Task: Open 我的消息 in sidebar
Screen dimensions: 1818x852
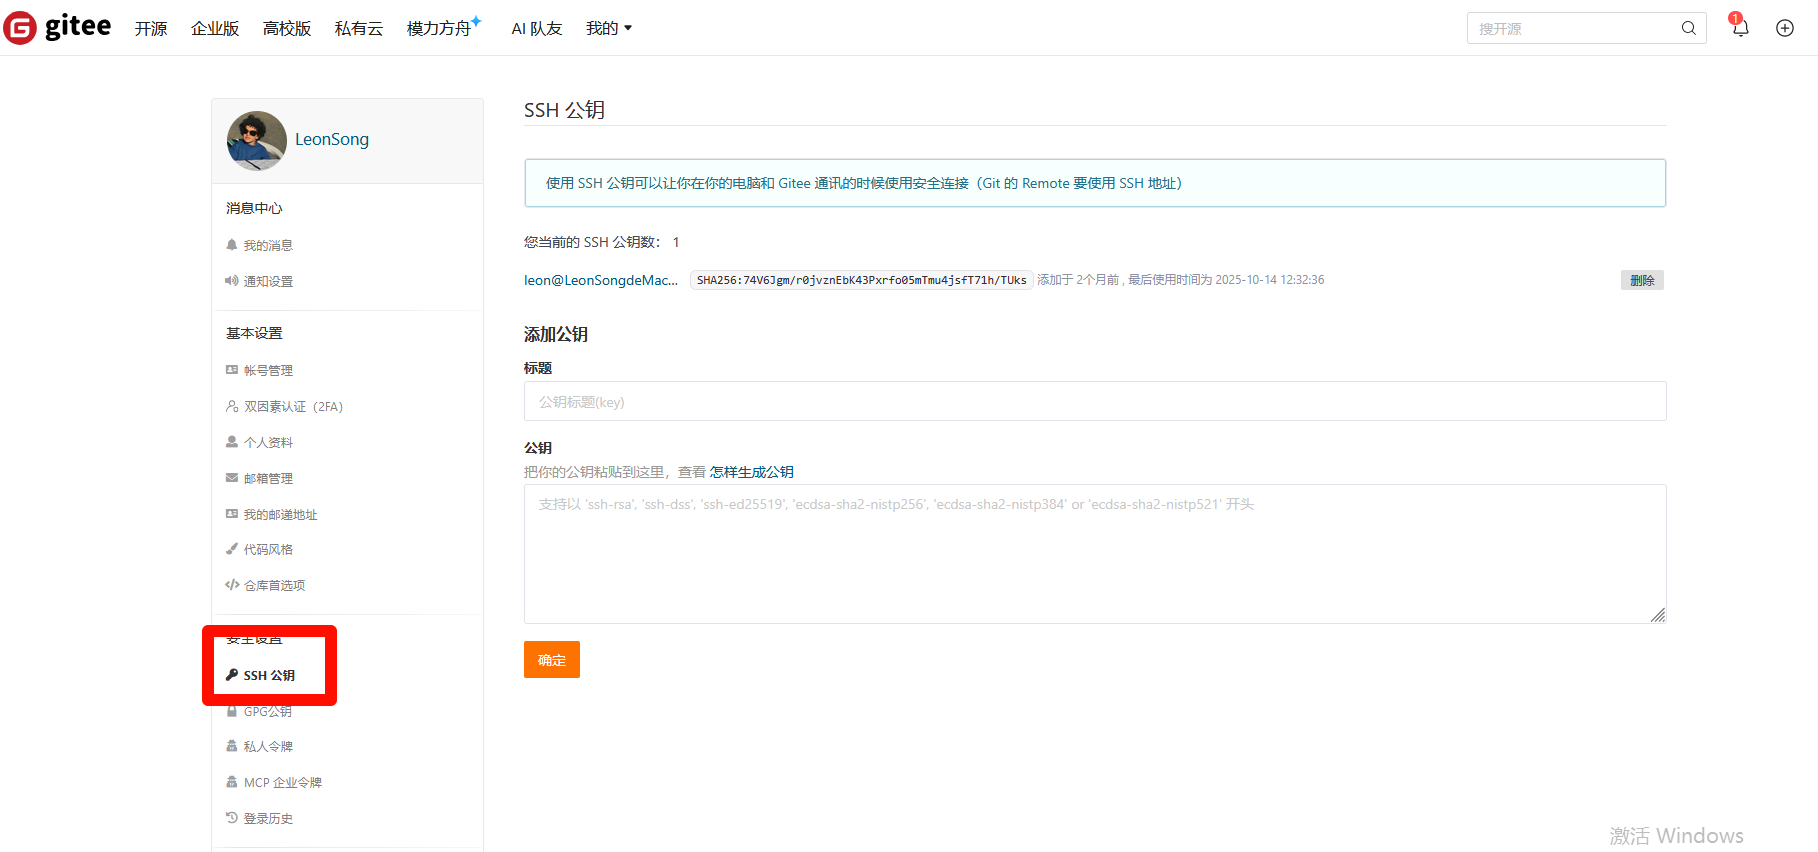Action: click(268, 245)
